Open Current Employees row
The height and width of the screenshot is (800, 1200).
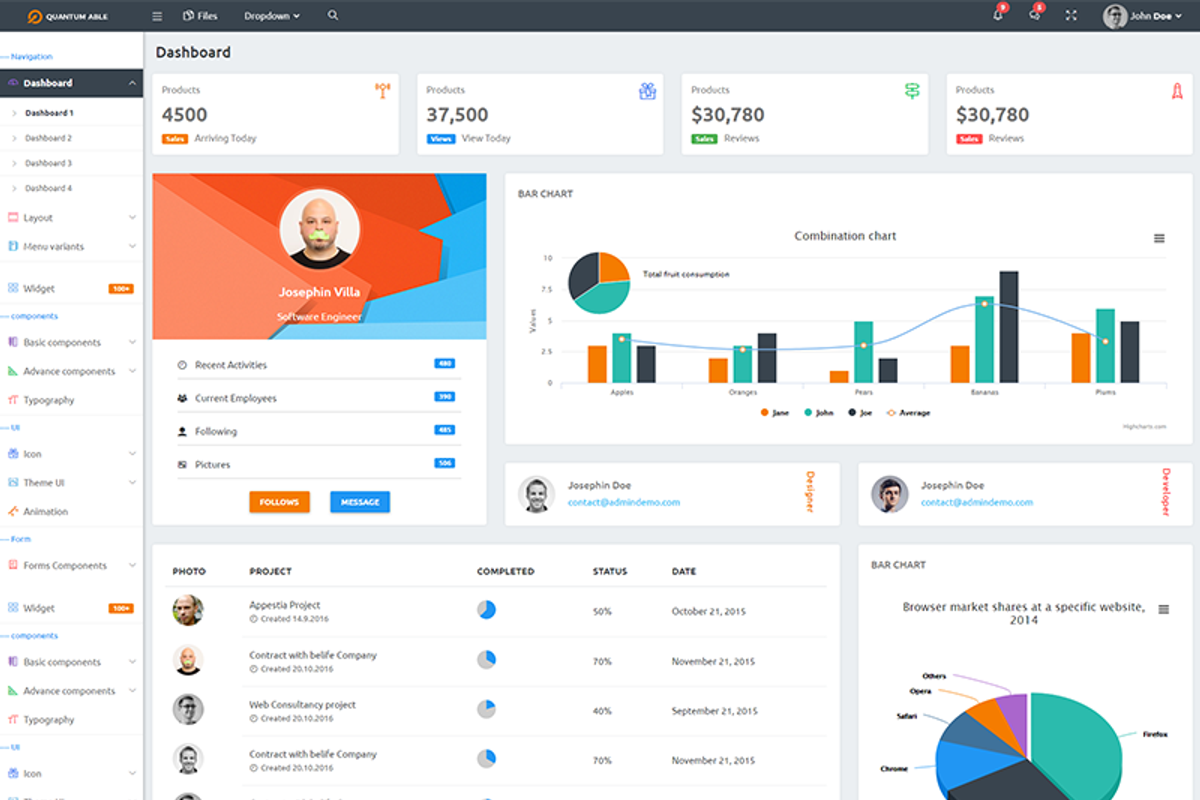[317, 398]
